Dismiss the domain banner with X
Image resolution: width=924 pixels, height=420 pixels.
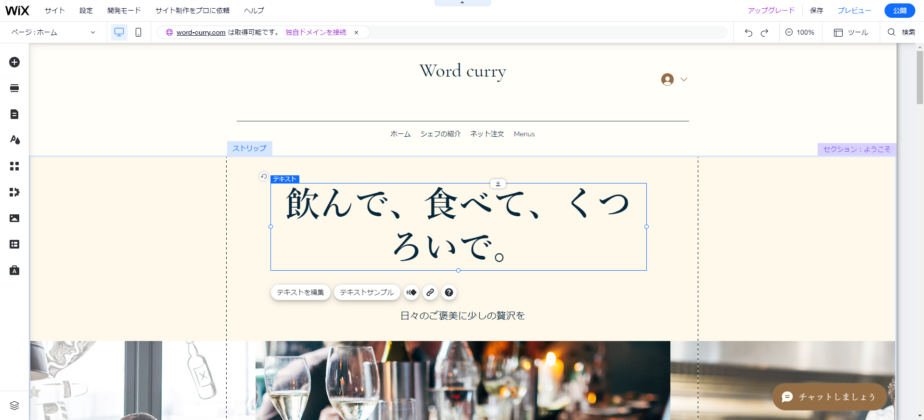pos(356,32)
